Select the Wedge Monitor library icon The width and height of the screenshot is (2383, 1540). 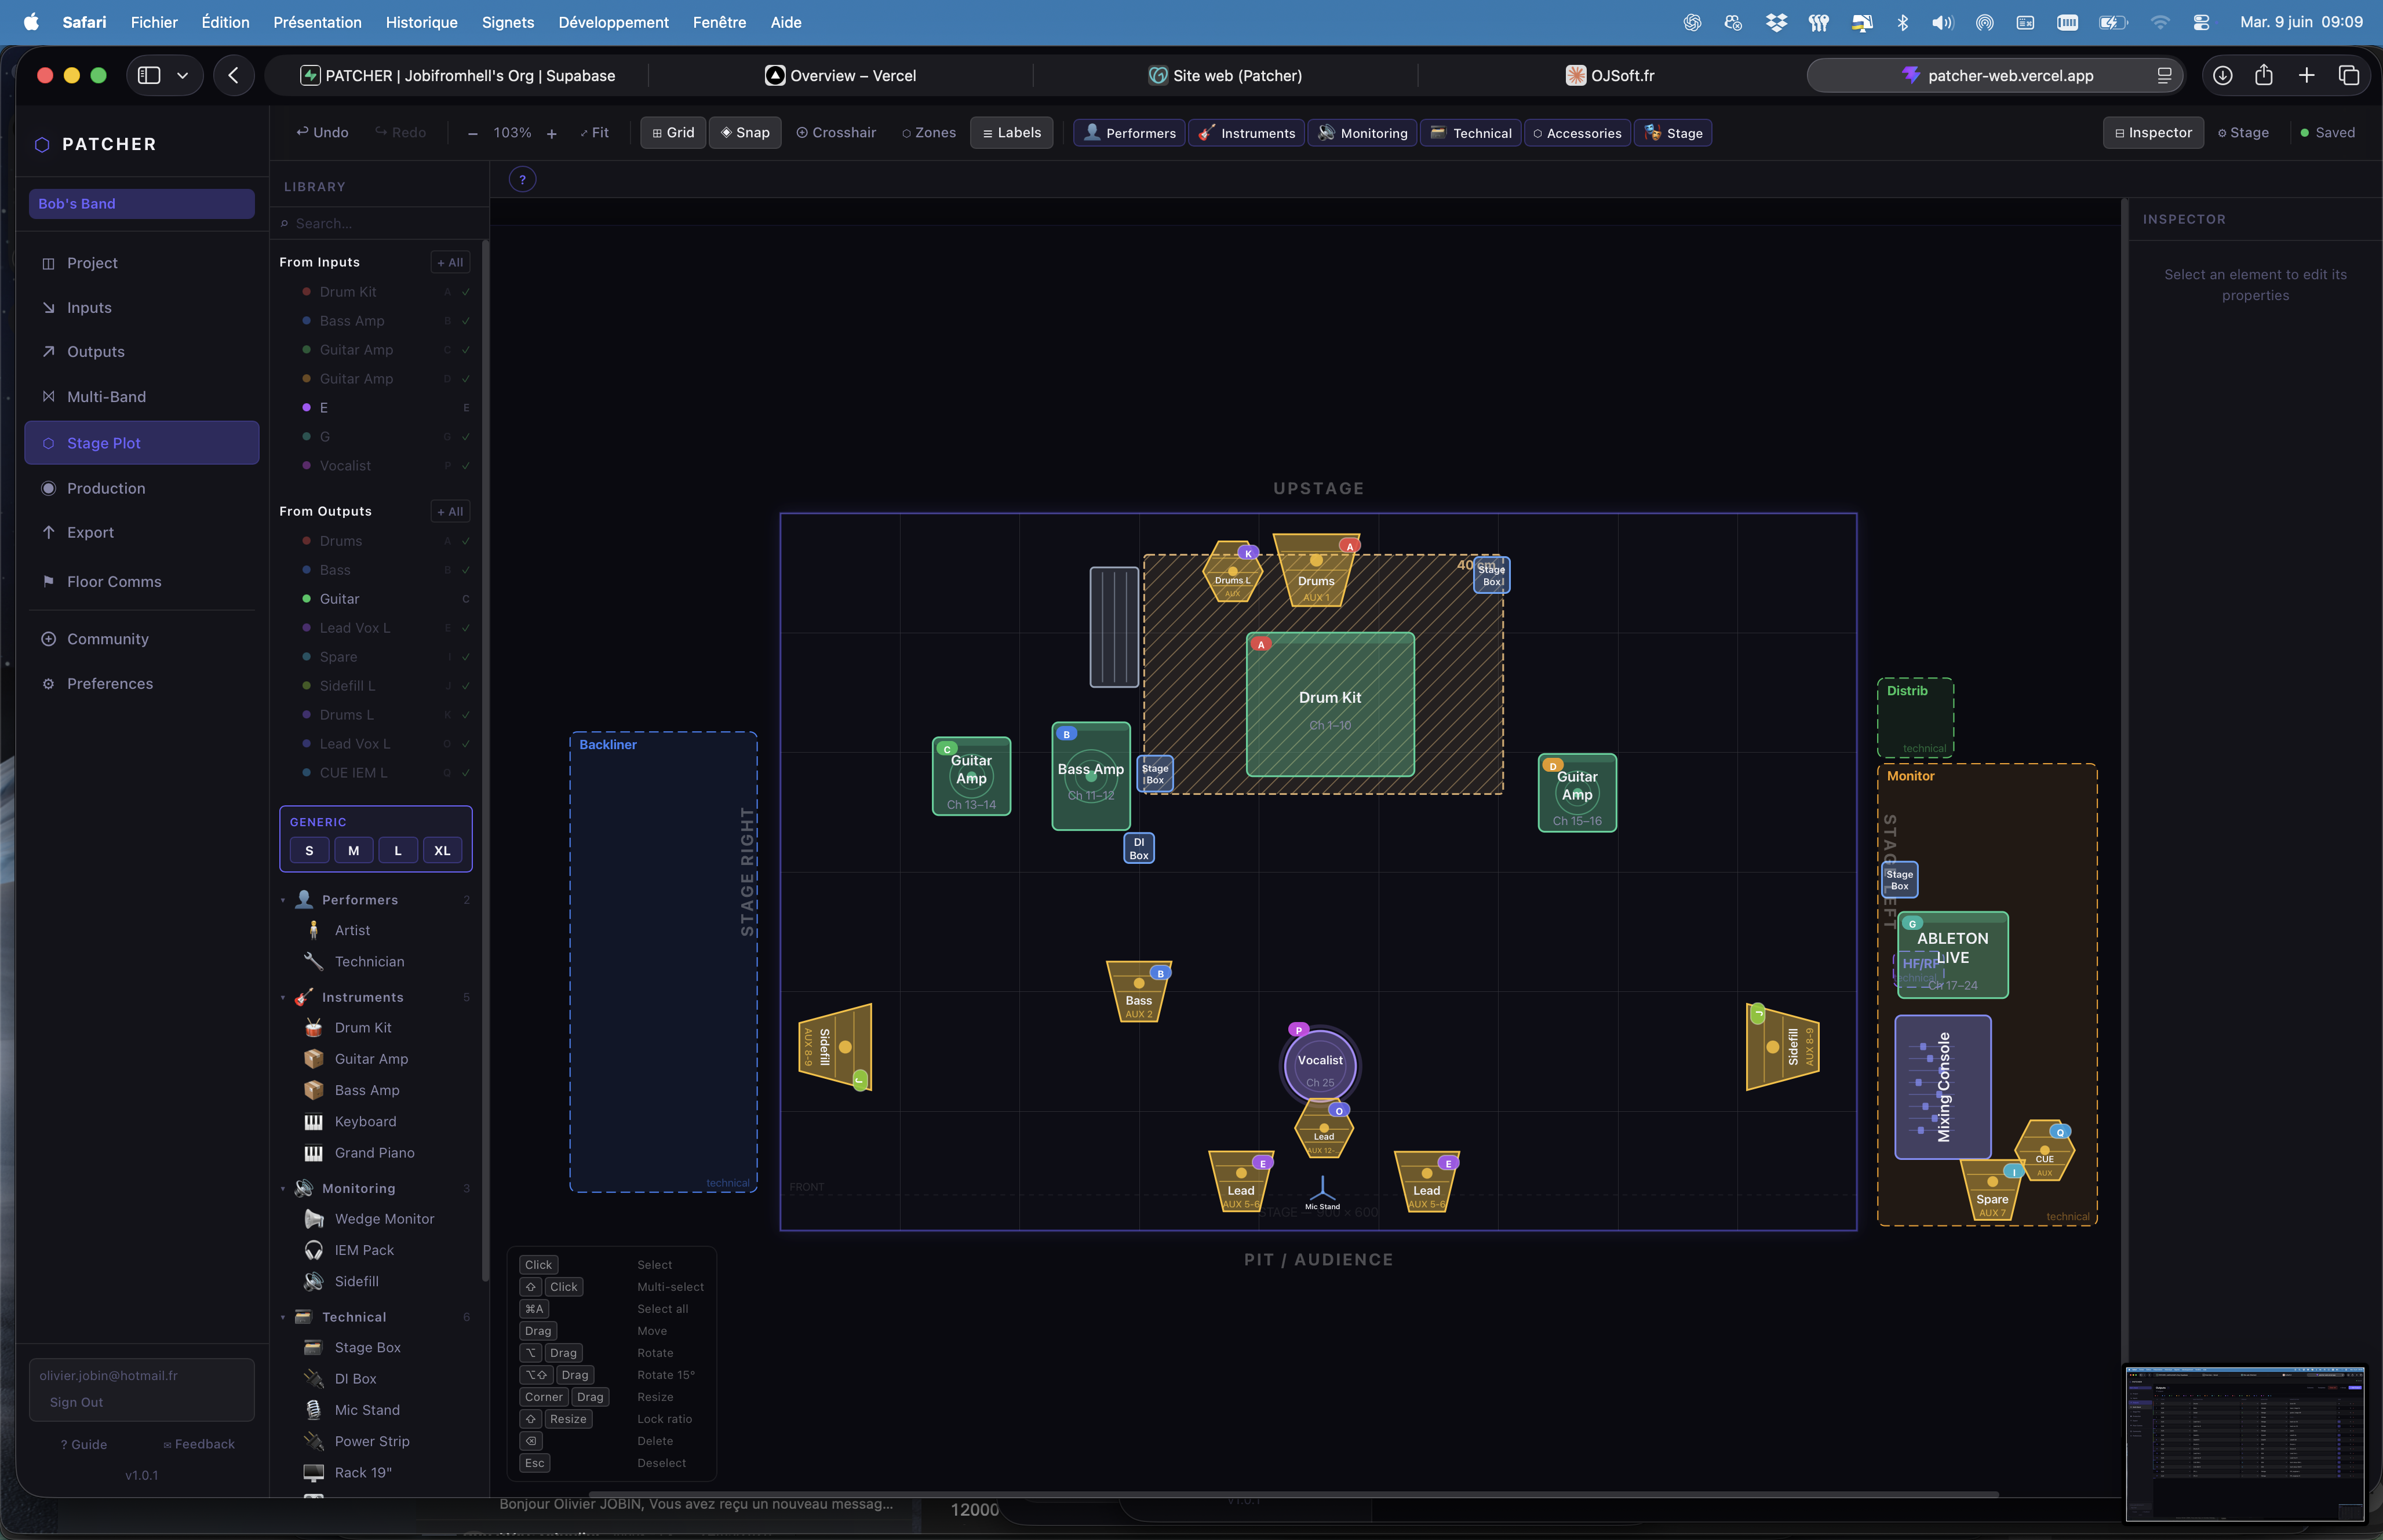tap(314, 1219)
